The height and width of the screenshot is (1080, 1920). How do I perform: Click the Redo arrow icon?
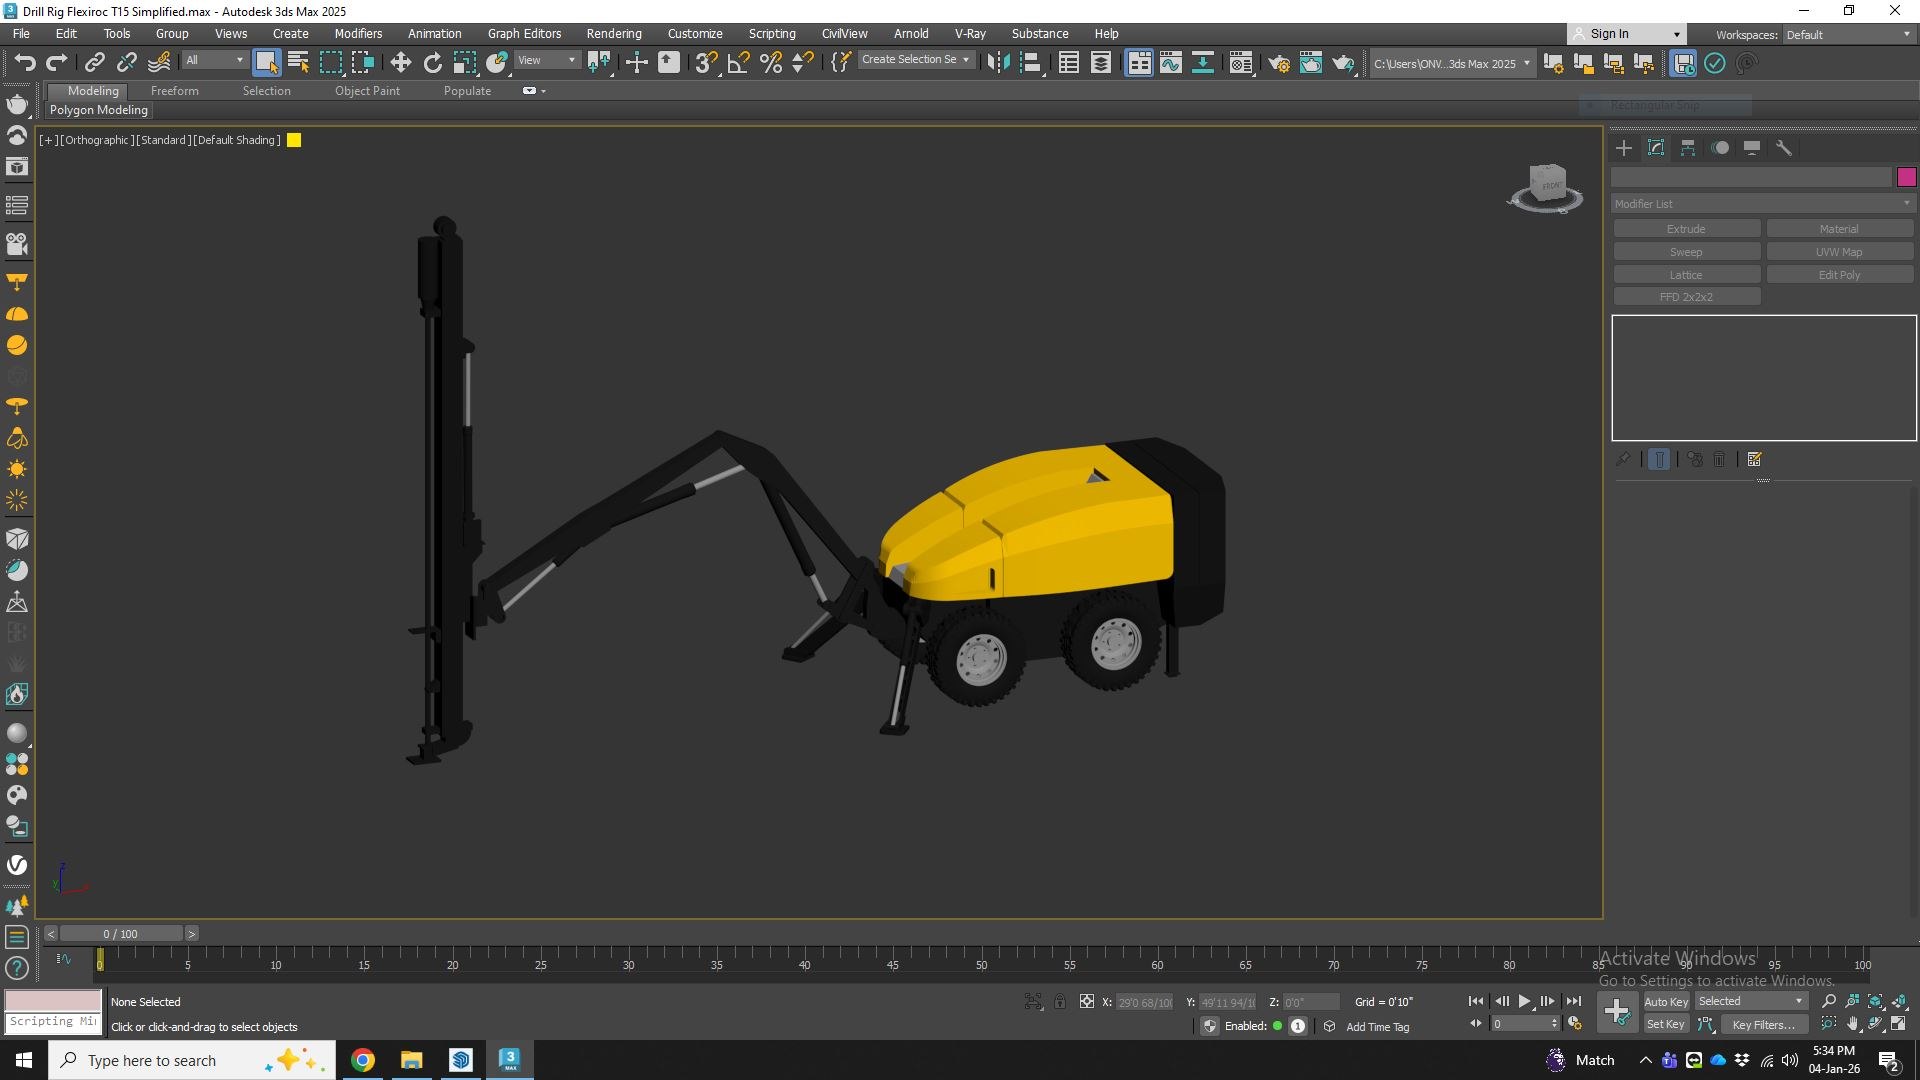[57, 63]
